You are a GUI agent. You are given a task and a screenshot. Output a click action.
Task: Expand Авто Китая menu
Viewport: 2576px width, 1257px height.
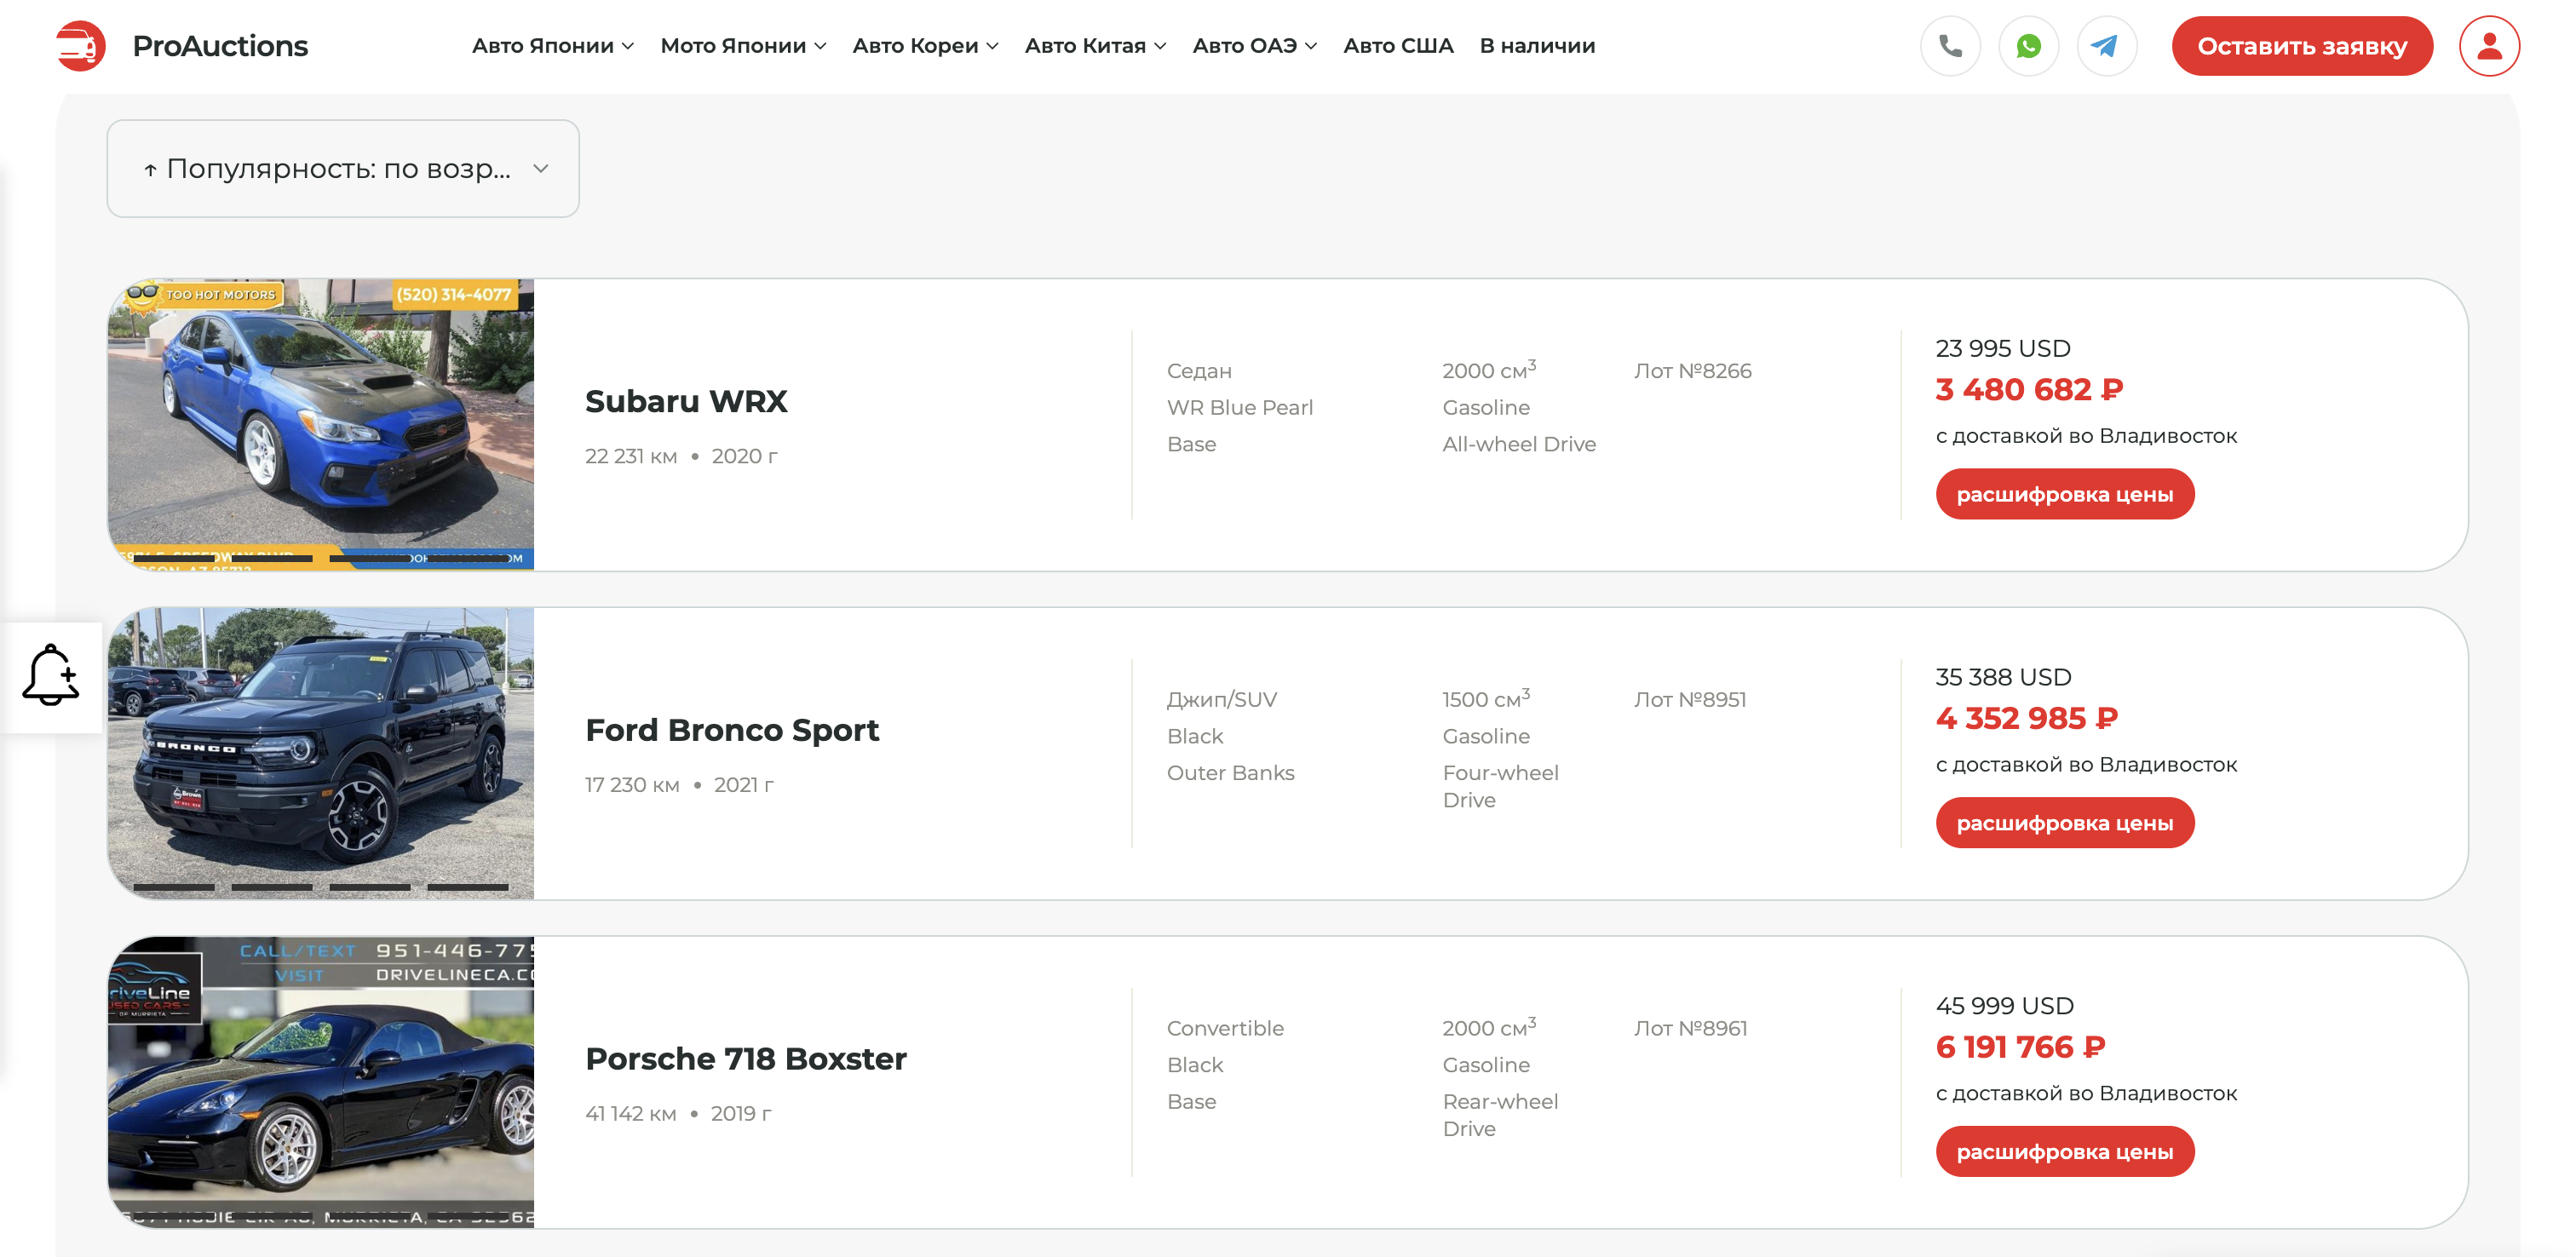(x=1095, y=46)
